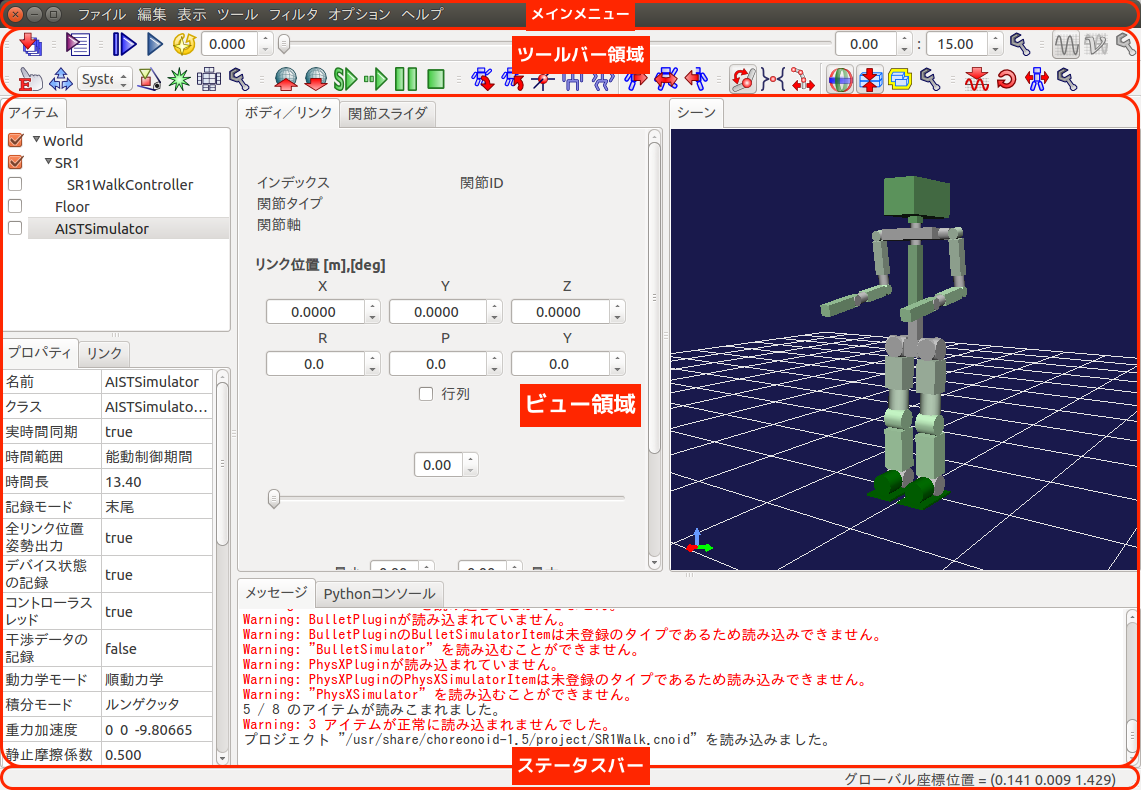This screenshot has height=790, width=1141.
Task: Switch to the 関節スライダ tab
Action: pos(388,114)
